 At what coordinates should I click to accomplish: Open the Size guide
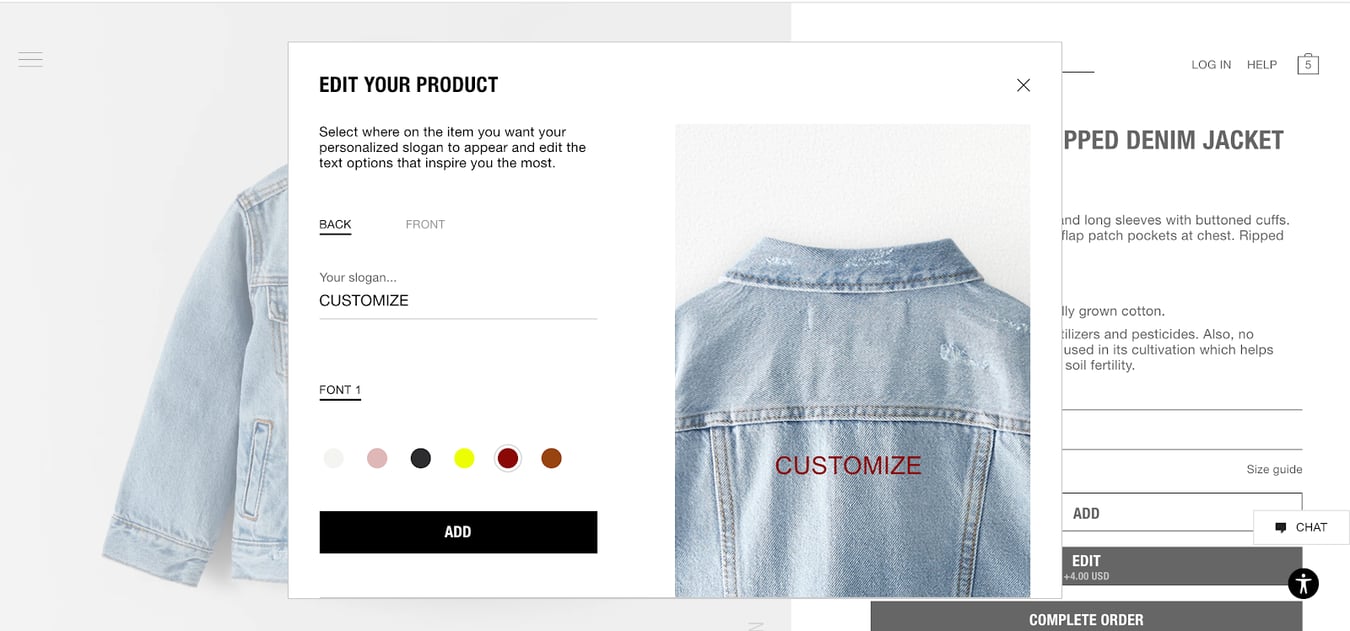click(1274, 469)
